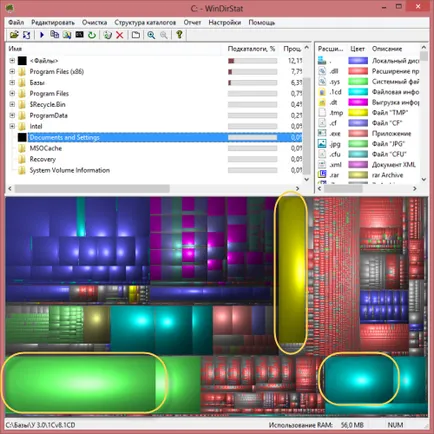Click the Copy path toolbar icon
434x434 pixels.
click(54, 35)
